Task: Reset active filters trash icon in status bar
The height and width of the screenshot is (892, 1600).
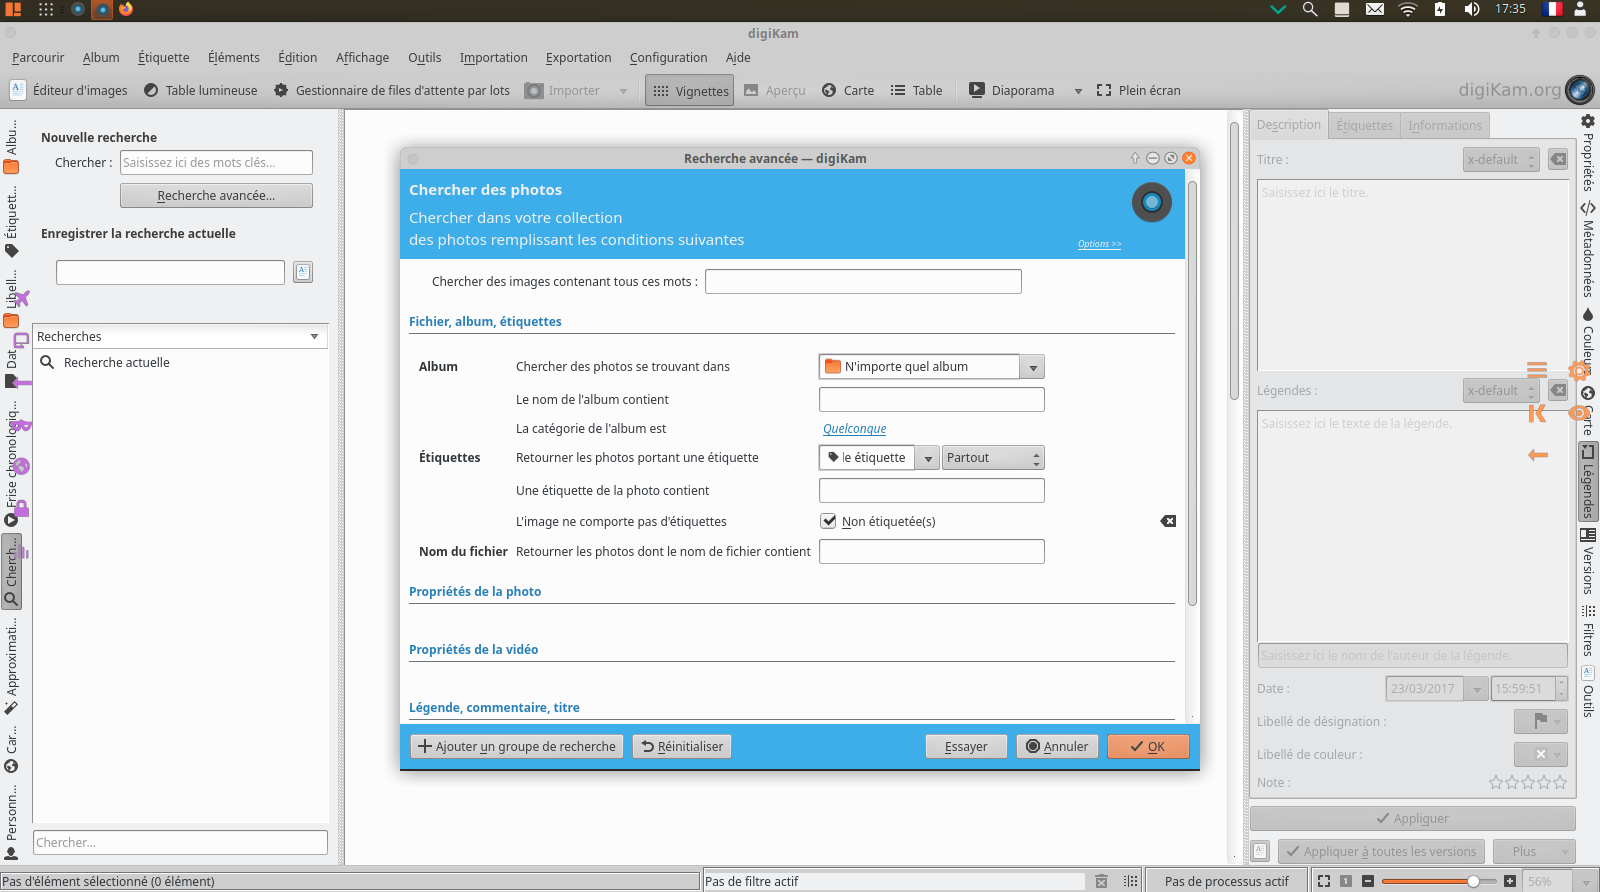Action: 1101,881
